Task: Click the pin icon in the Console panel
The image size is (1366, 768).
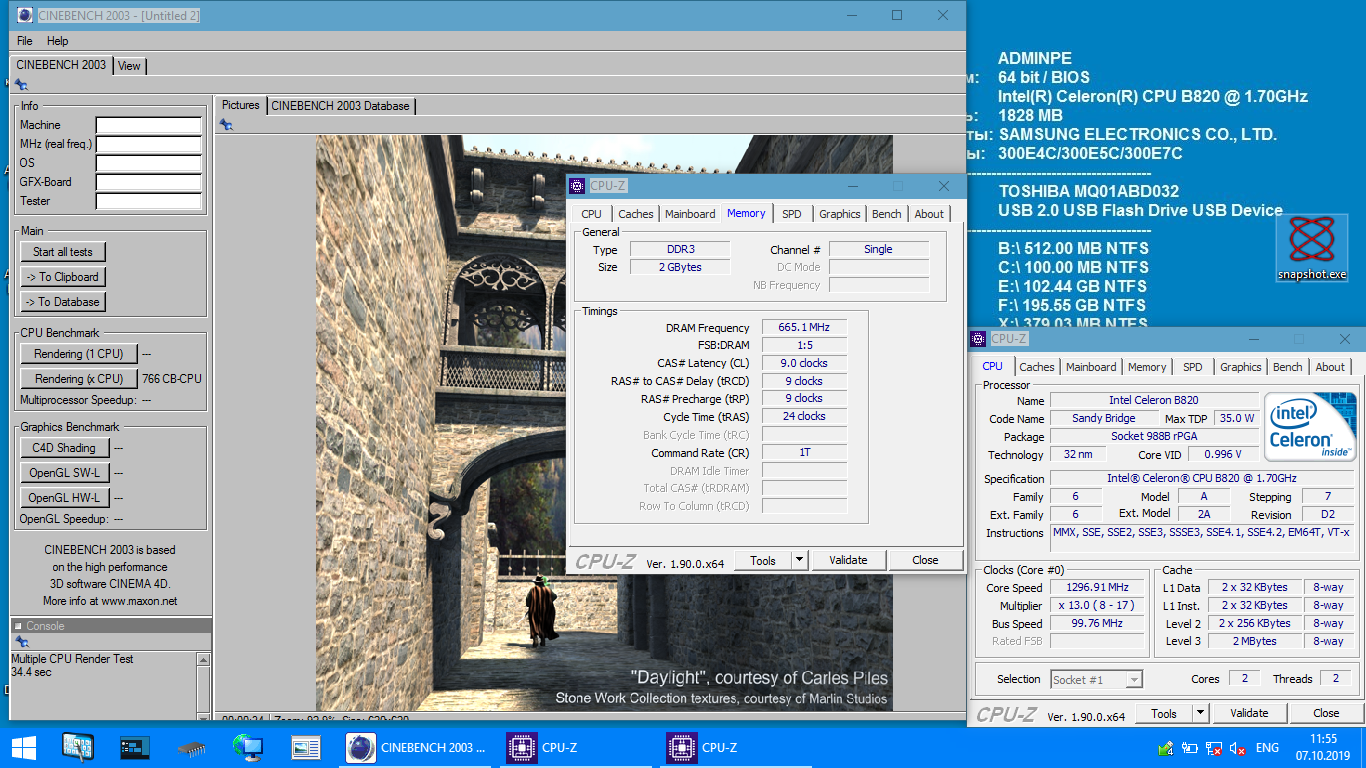Action: (x=21, y=642)
